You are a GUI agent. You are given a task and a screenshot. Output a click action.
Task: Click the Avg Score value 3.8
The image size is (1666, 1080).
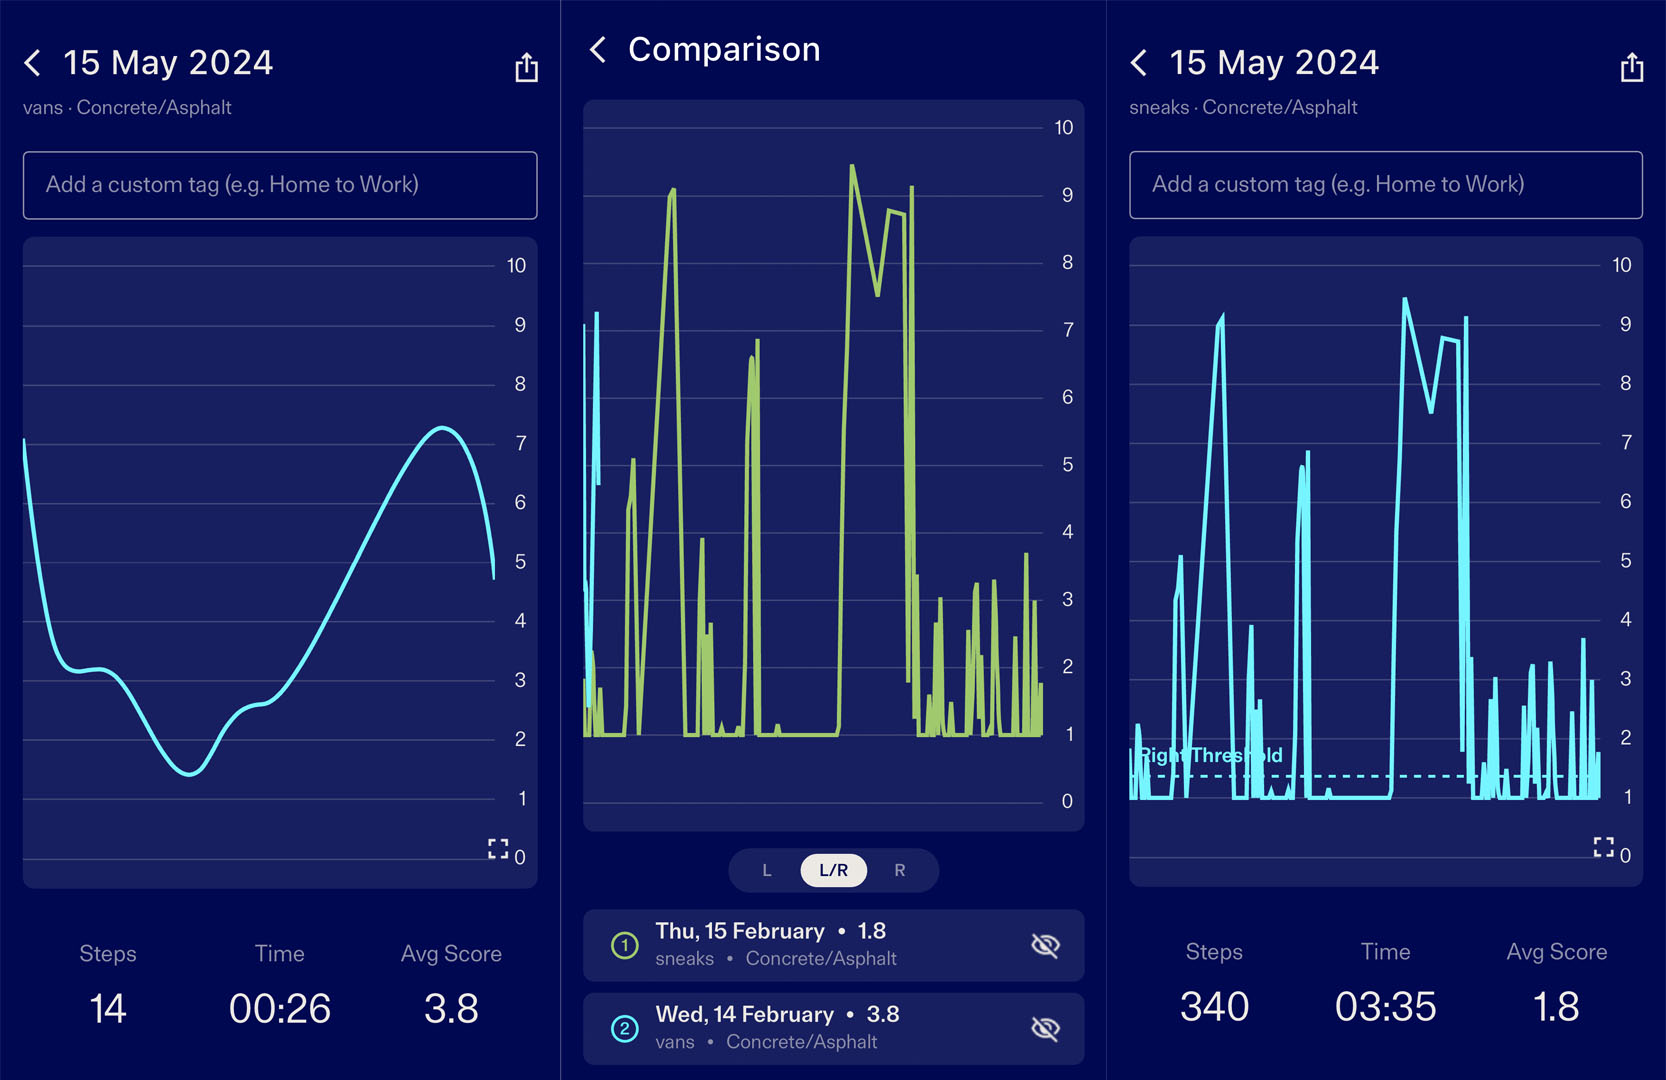pyautogui.click(x=451, y=1008)
